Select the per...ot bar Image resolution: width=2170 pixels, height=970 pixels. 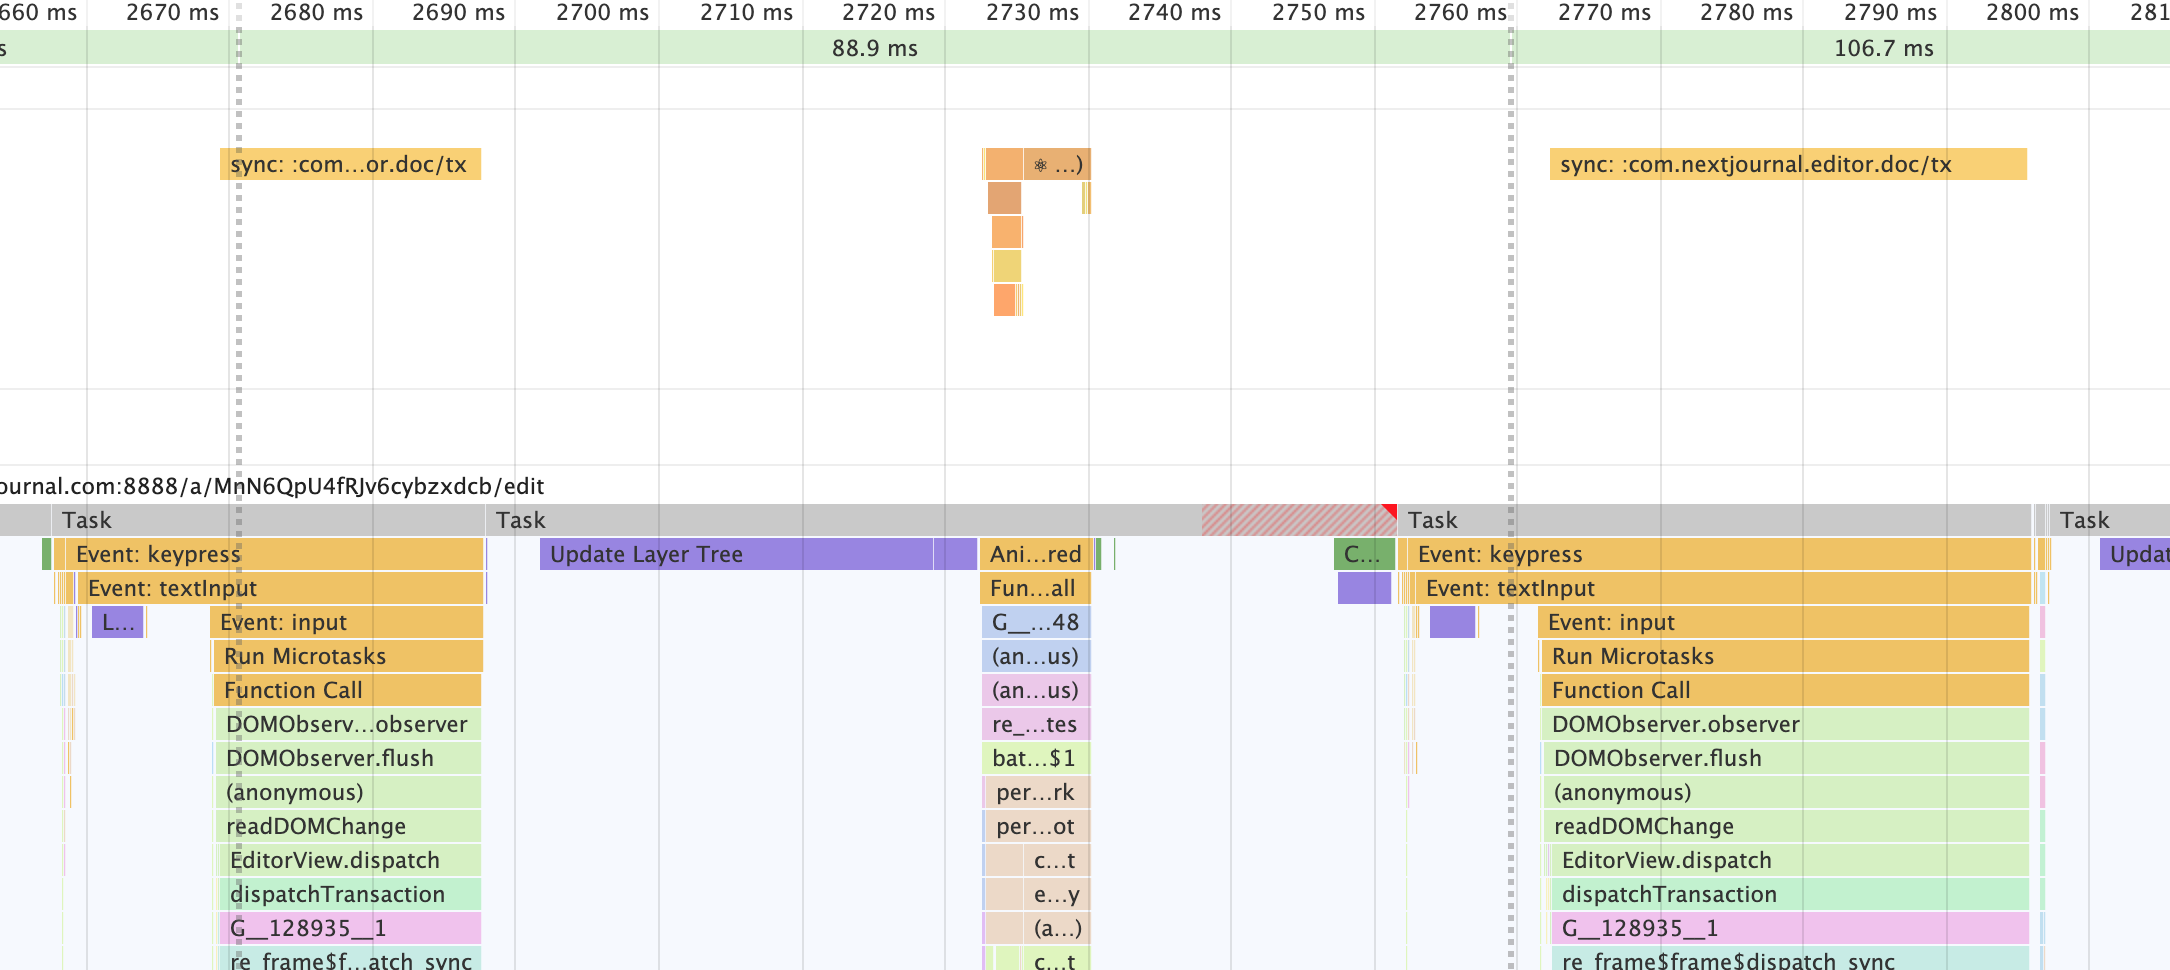(1037, 826)
